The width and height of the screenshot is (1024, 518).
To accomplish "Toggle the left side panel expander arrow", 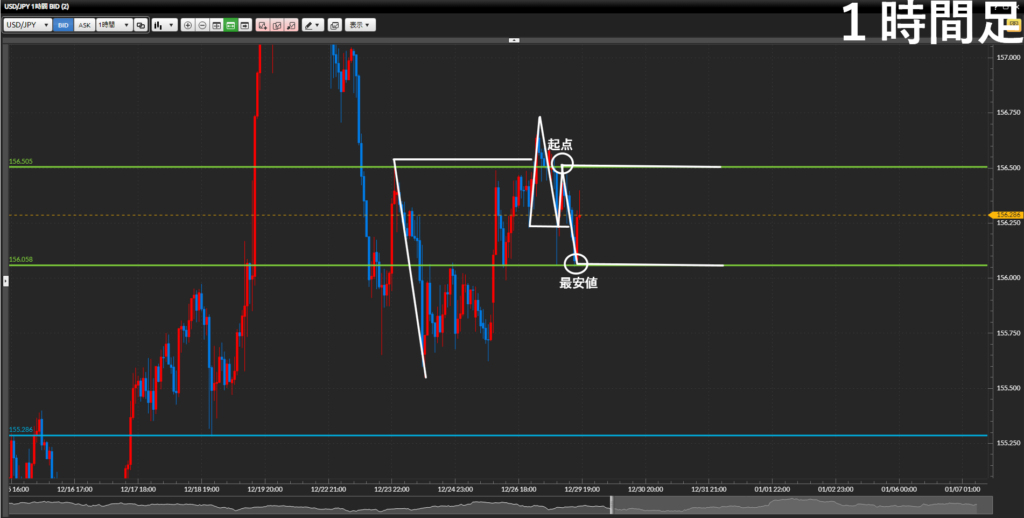I will tap(5, 281).
